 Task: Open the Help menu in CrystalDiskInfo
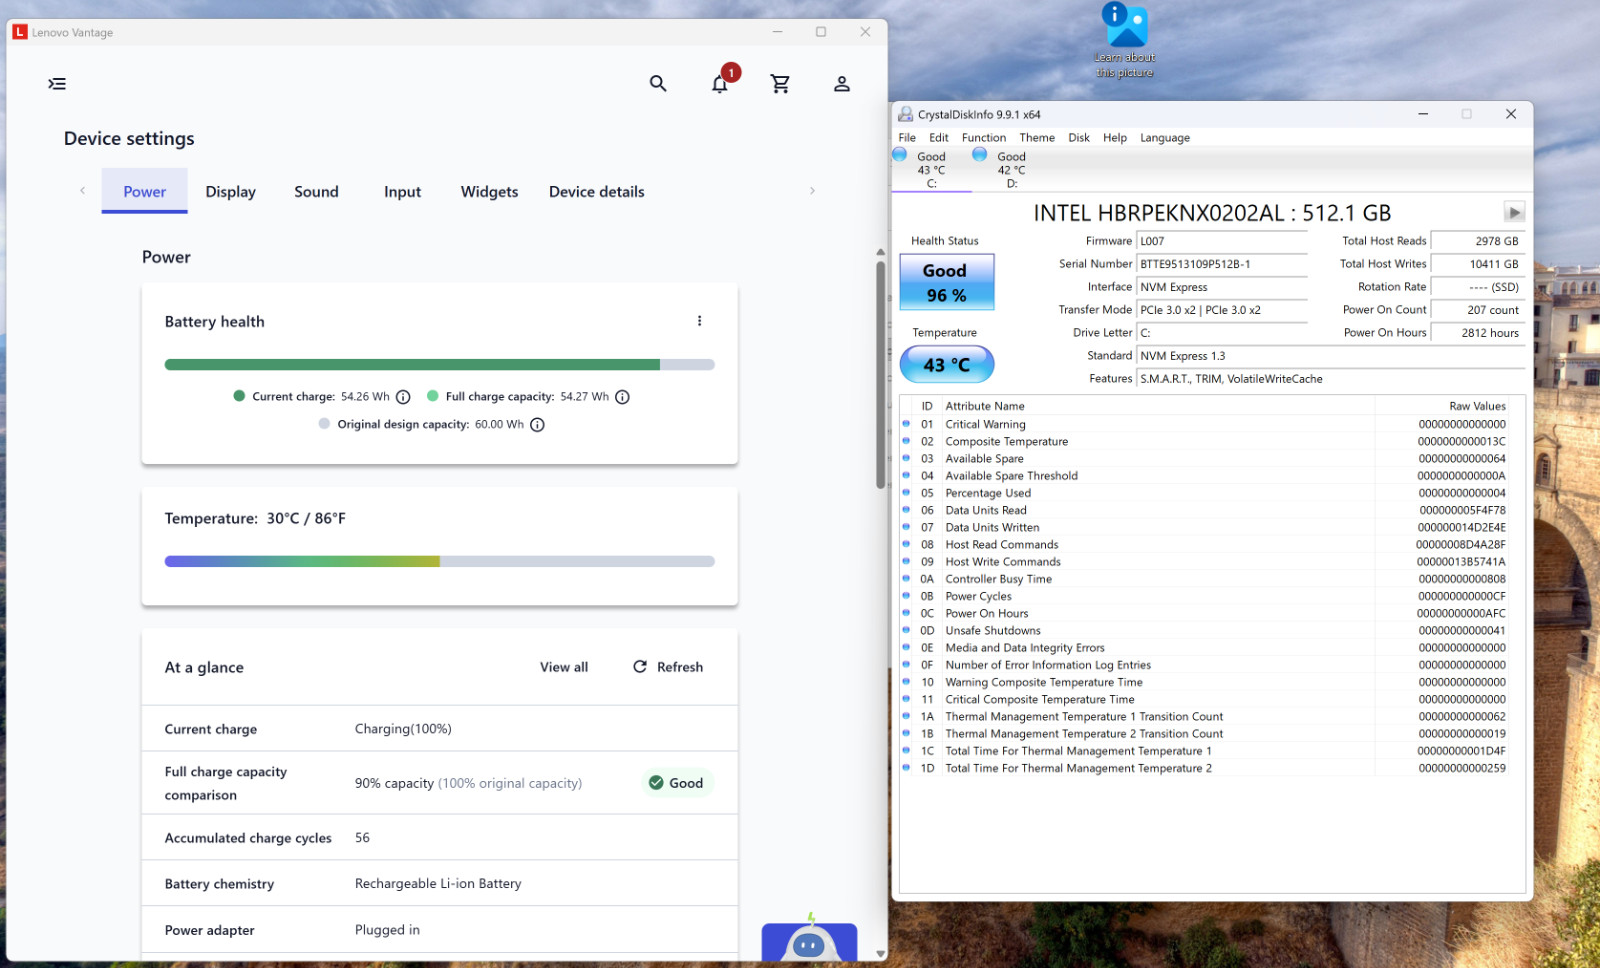[1115, 138]
